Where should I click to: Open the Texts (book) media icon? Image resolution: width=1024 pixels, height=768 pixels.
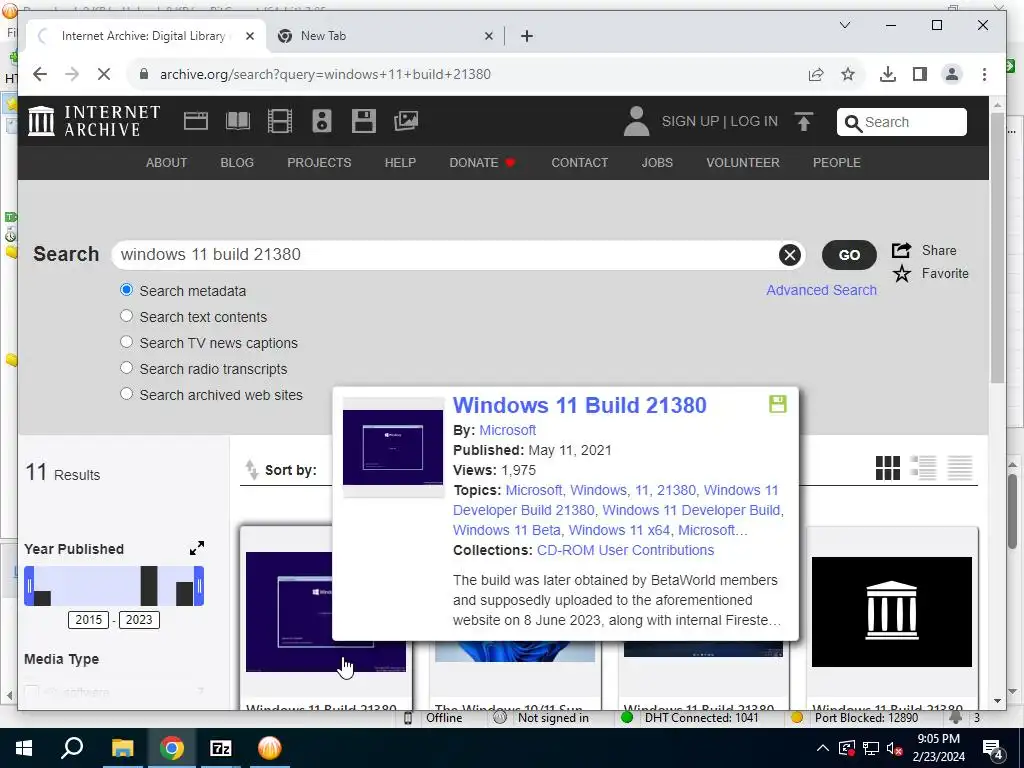click(x=238, y=121)
